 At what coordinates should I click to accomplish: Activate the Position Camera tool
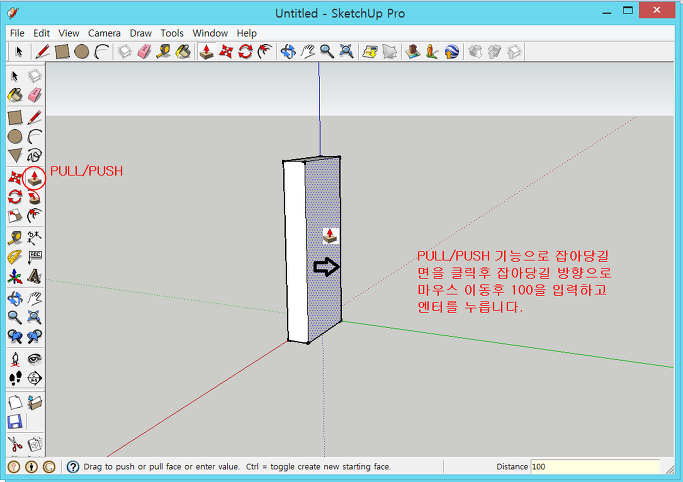point(15,359)
